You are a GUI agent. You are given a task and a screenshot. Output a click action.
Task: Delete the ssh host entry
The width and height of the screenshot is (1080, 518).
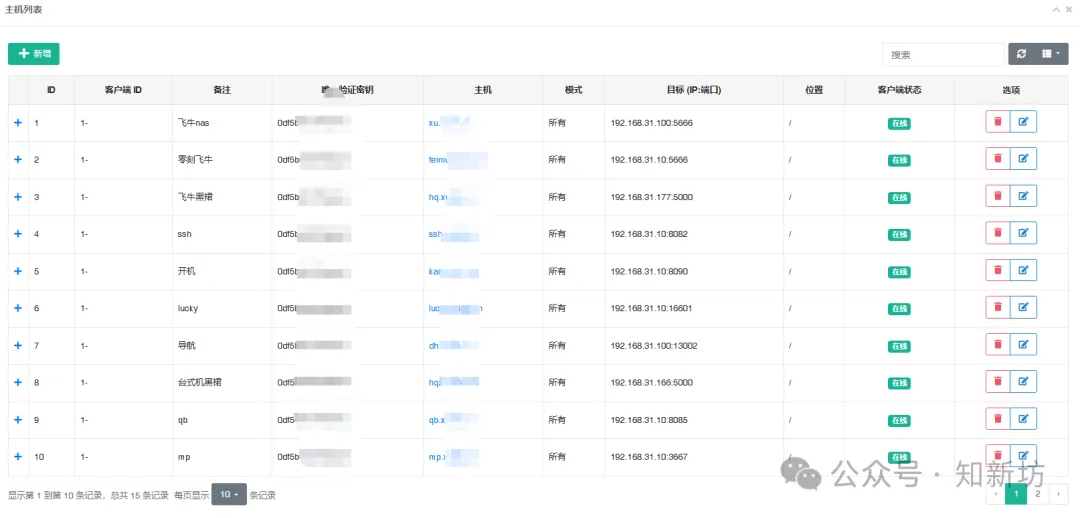pyautogui.click(x=997, y=233)
